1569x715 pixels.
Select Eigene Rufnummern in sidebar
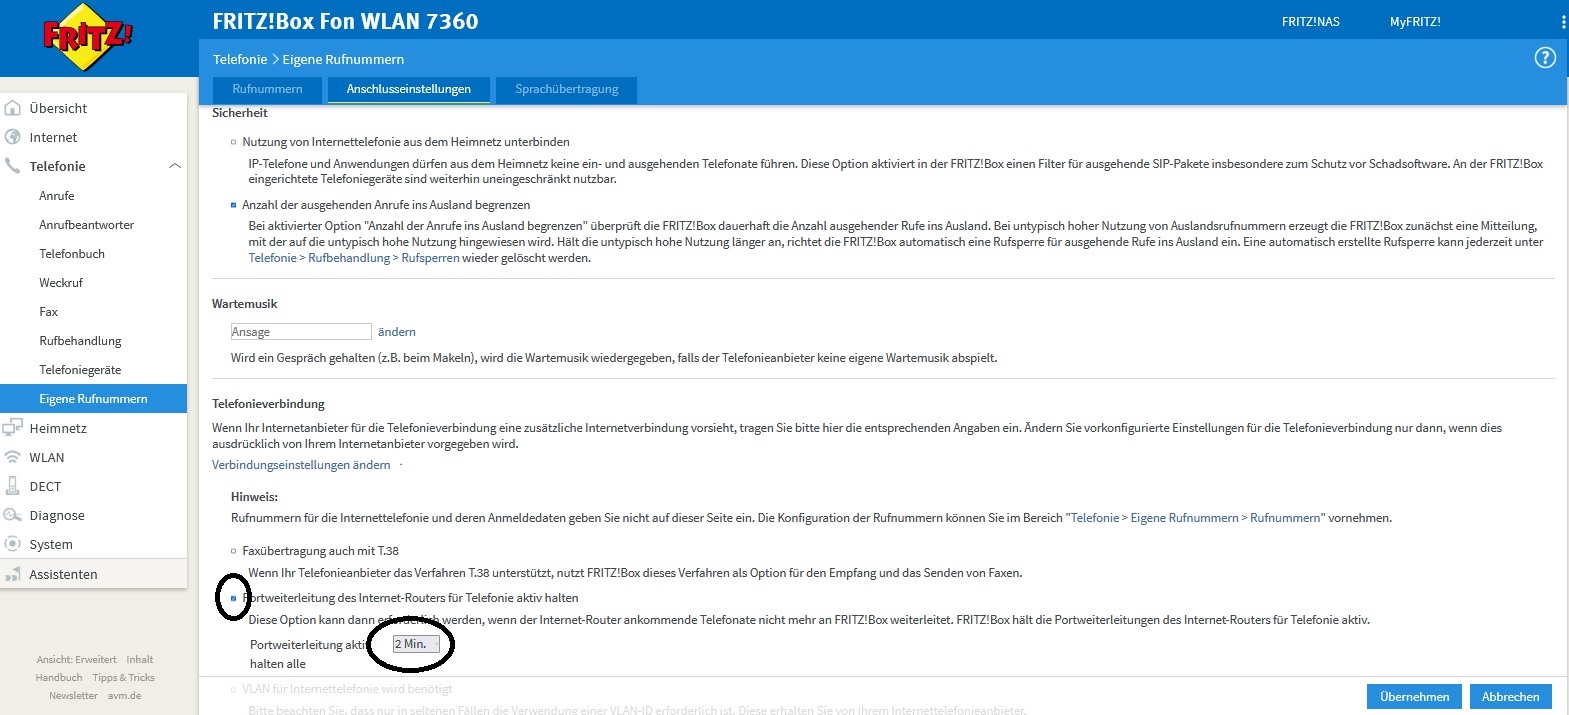coord(93,399)
